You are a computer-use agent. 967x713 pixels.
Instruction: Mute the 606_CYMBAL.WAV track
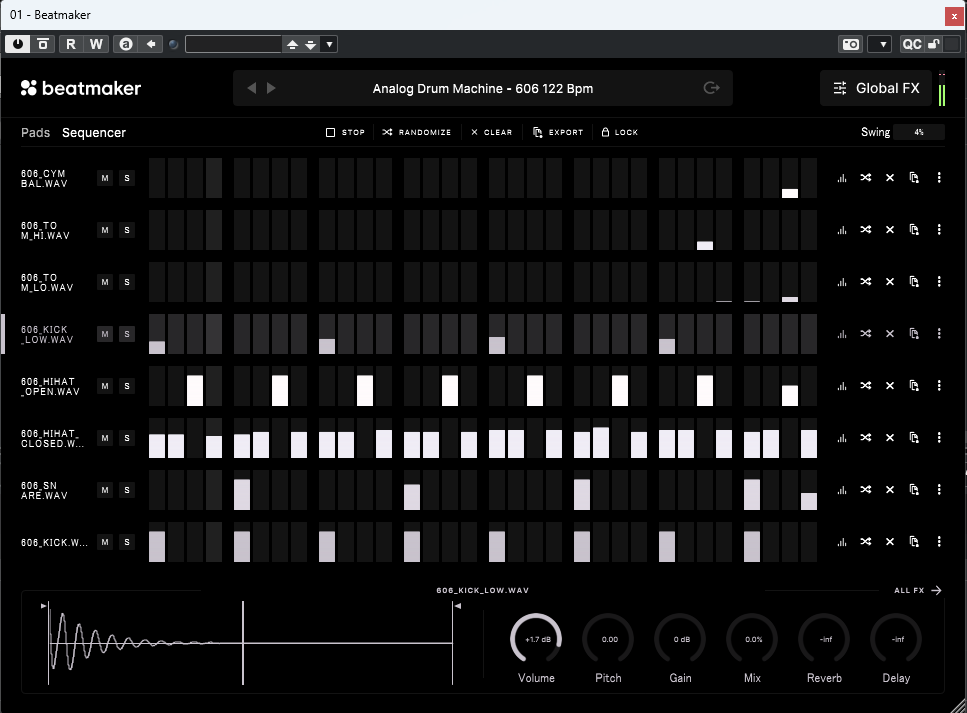click(x=105, y=178)
